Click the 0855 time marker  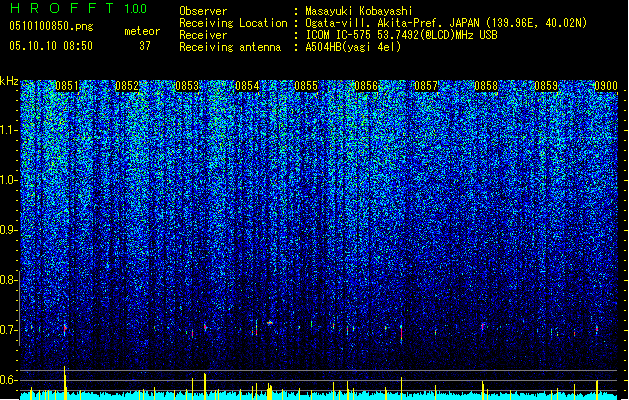[x=306, y=86]
